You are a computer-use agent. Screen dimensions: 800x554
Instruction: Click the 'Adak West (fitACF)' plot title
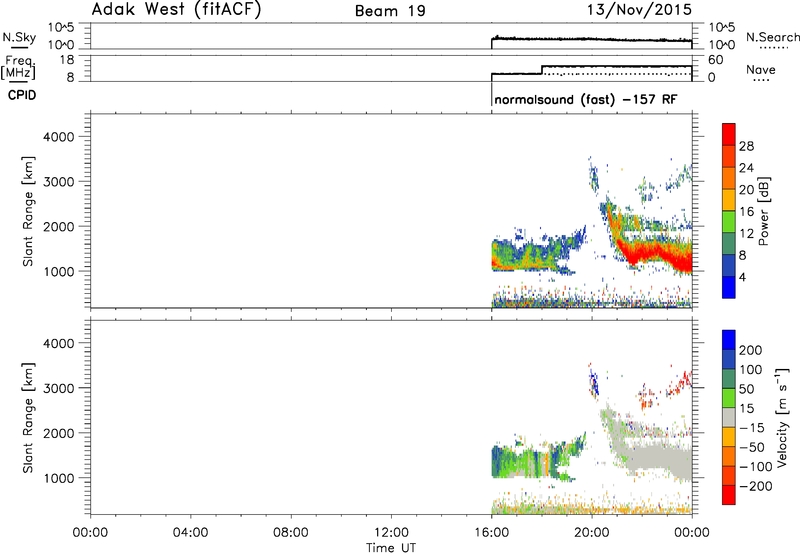coord(176,9)
